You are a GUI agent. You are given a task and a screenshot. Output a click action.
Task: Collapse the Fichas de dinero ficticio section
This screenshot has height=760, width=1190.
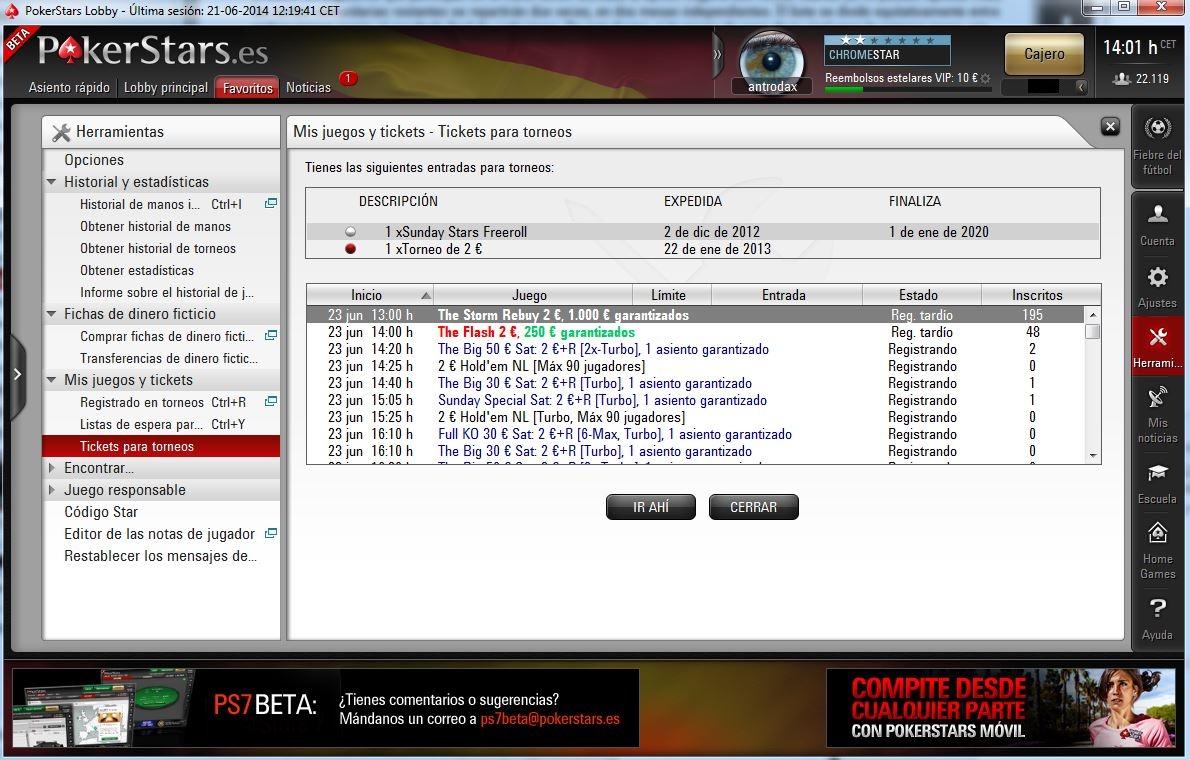[x=52, y=314]
